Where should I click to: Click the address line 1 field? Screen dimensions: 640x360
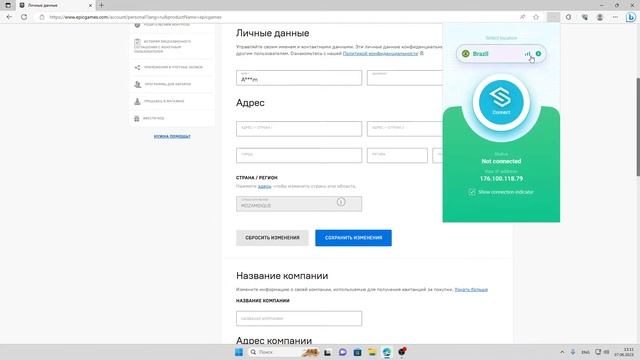[x=299, y=129]
